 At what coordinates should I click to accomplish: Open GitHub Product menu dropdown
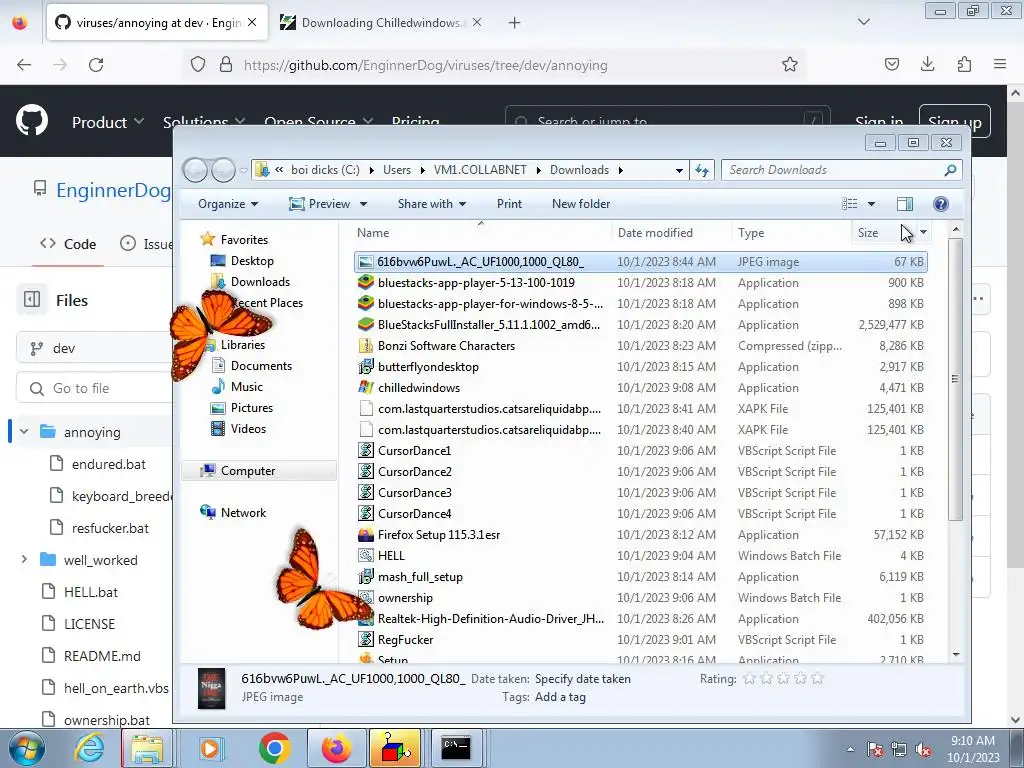(108, 122)
